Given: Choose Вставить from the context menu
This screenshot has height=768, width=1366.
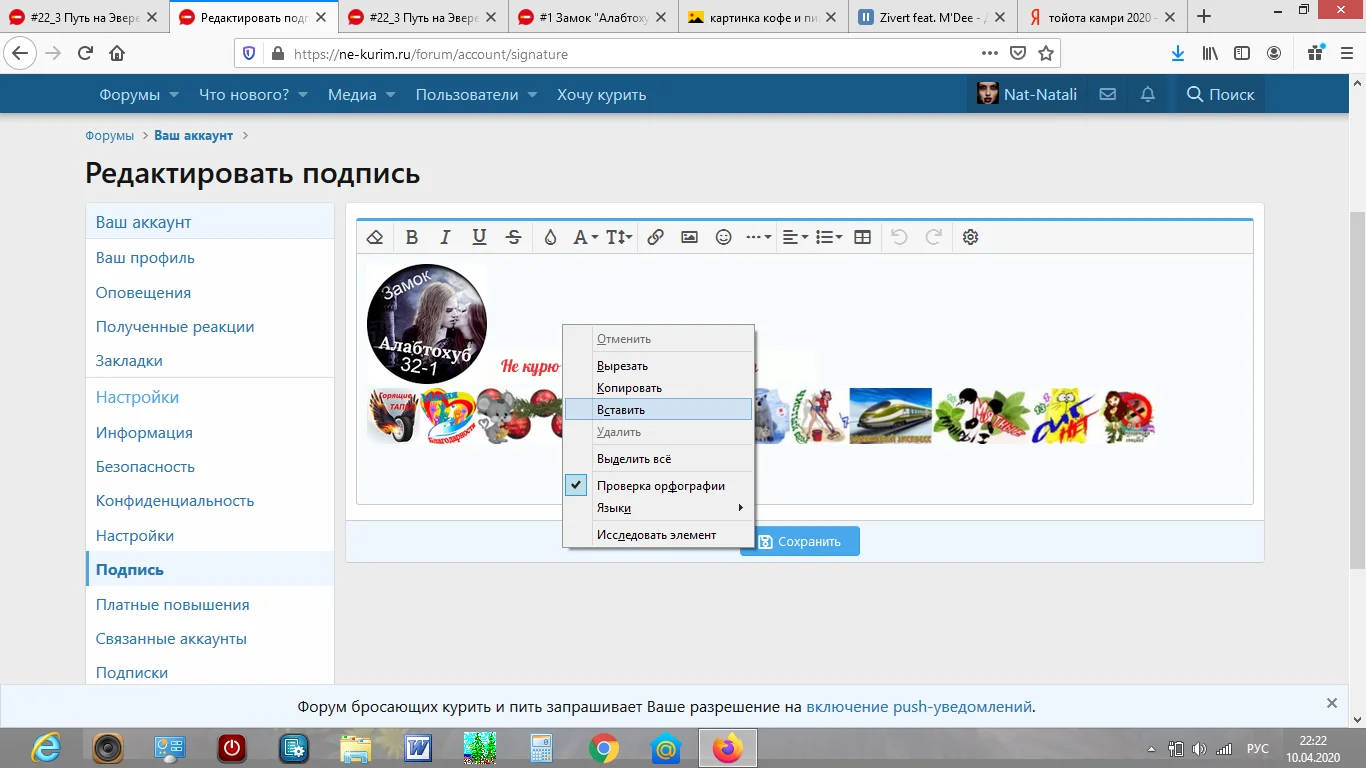Looking at the screenshot, I should pyautogui.click(x=622, y=409).
